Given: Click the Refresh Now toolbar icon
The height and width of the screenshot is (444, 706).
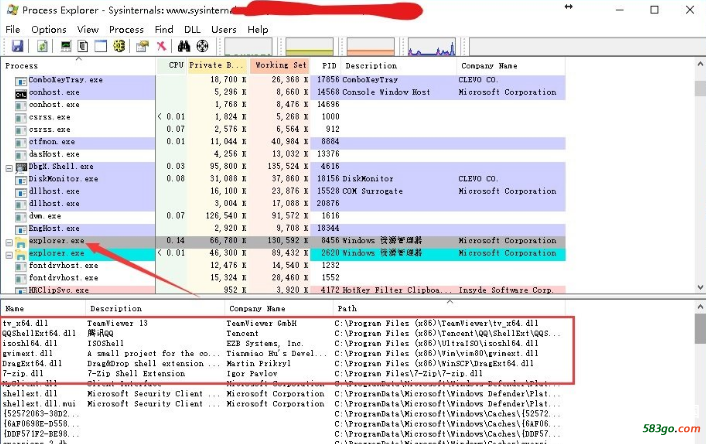Looking at the screenshot, I should coord(42,46).
